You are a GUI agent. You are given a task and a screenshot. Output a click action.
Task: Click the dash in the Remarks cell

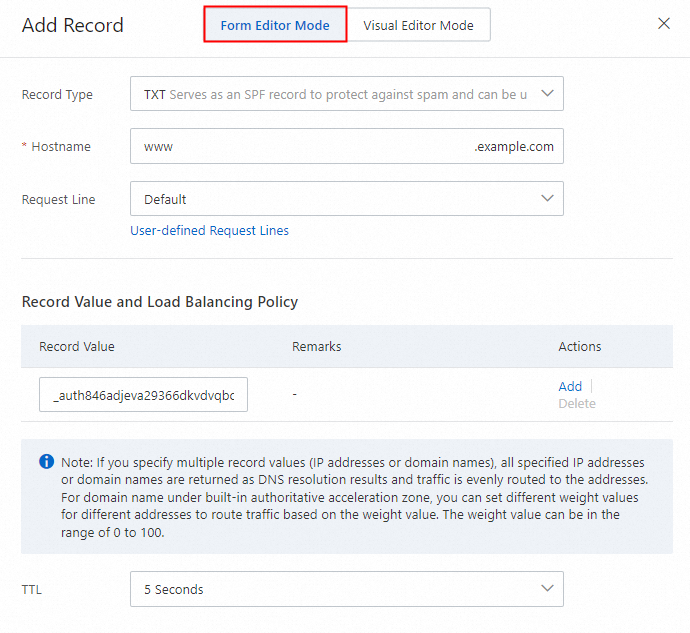[295, 394]
